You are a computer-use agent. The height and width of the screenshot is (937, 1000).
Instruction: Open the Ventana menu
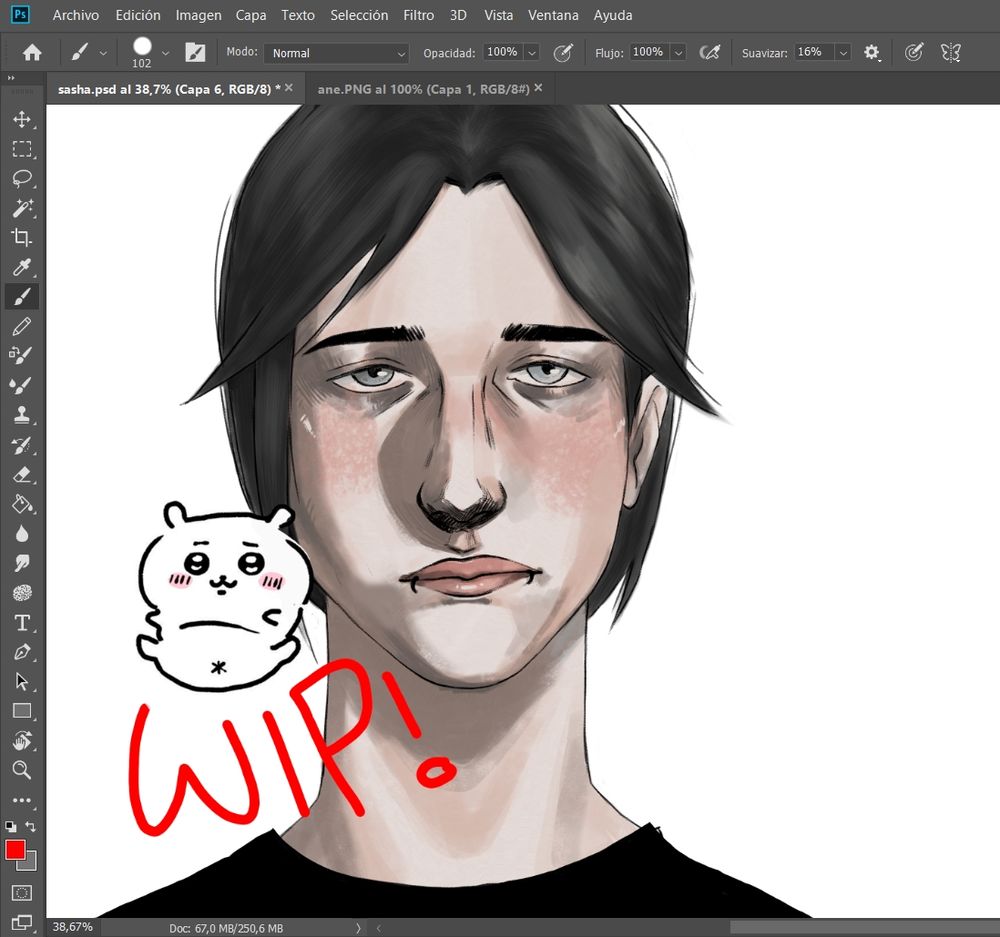point(553,15)
